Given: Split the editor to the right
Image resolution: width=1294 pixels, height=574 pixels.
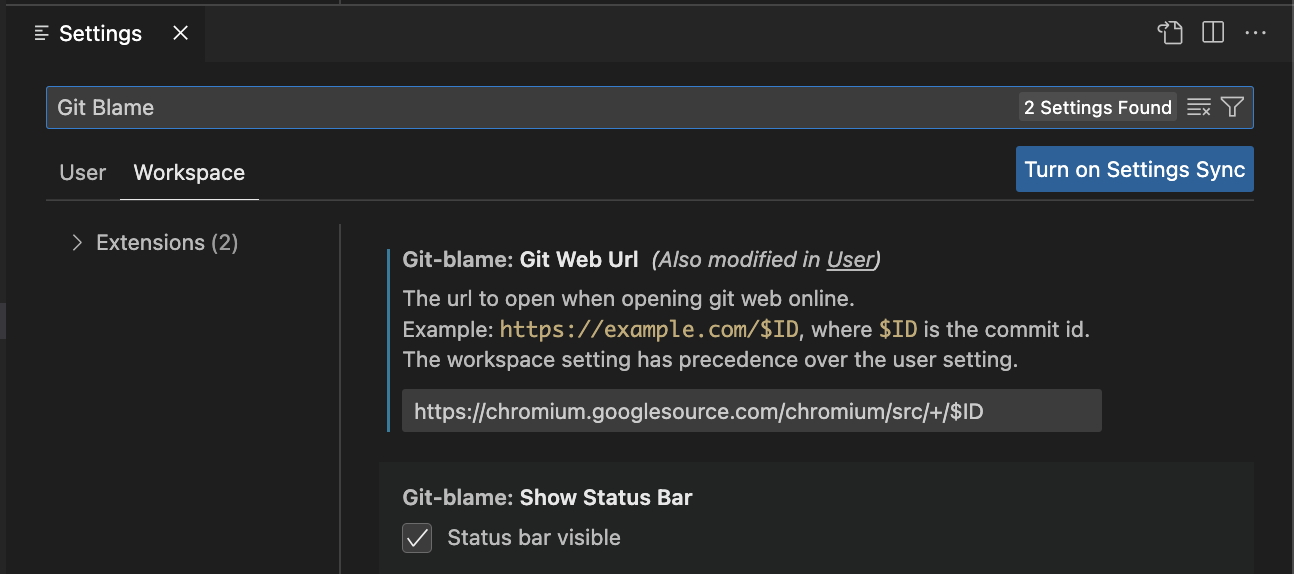Looking at the screenshot, I should [1213, 33].
